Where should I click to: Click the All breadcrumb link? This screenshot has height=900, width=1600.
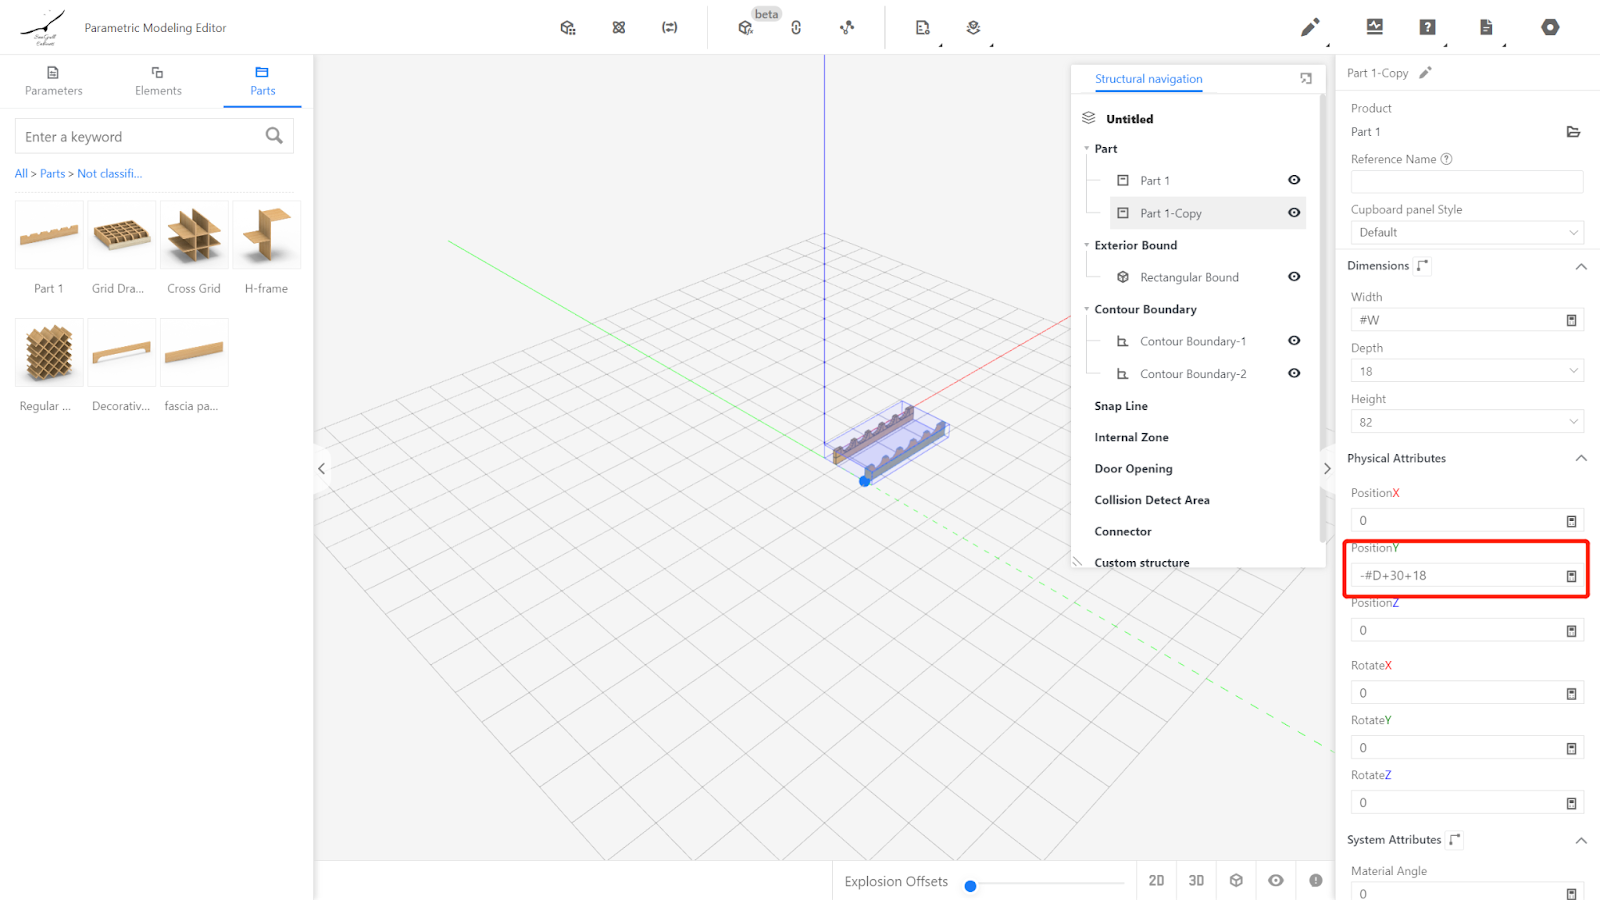click(x=21, y=174)
